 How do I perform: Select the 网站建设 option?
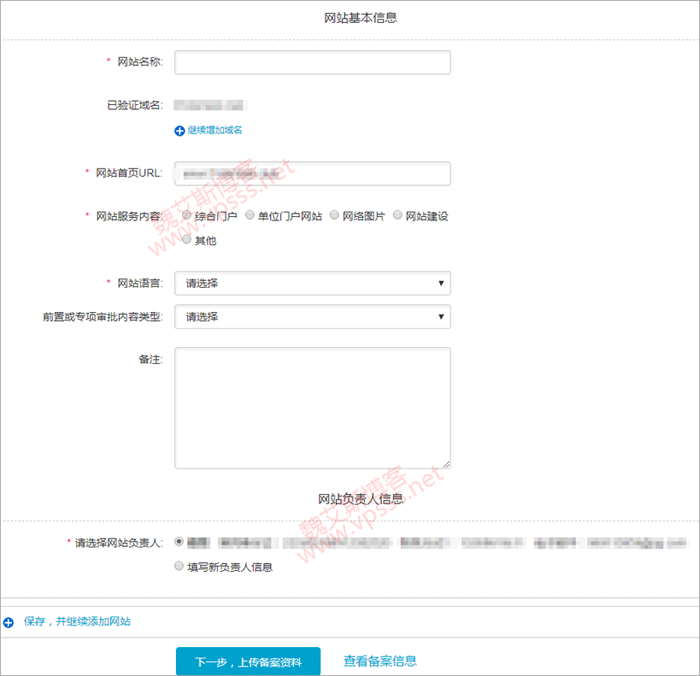(398, 215)
